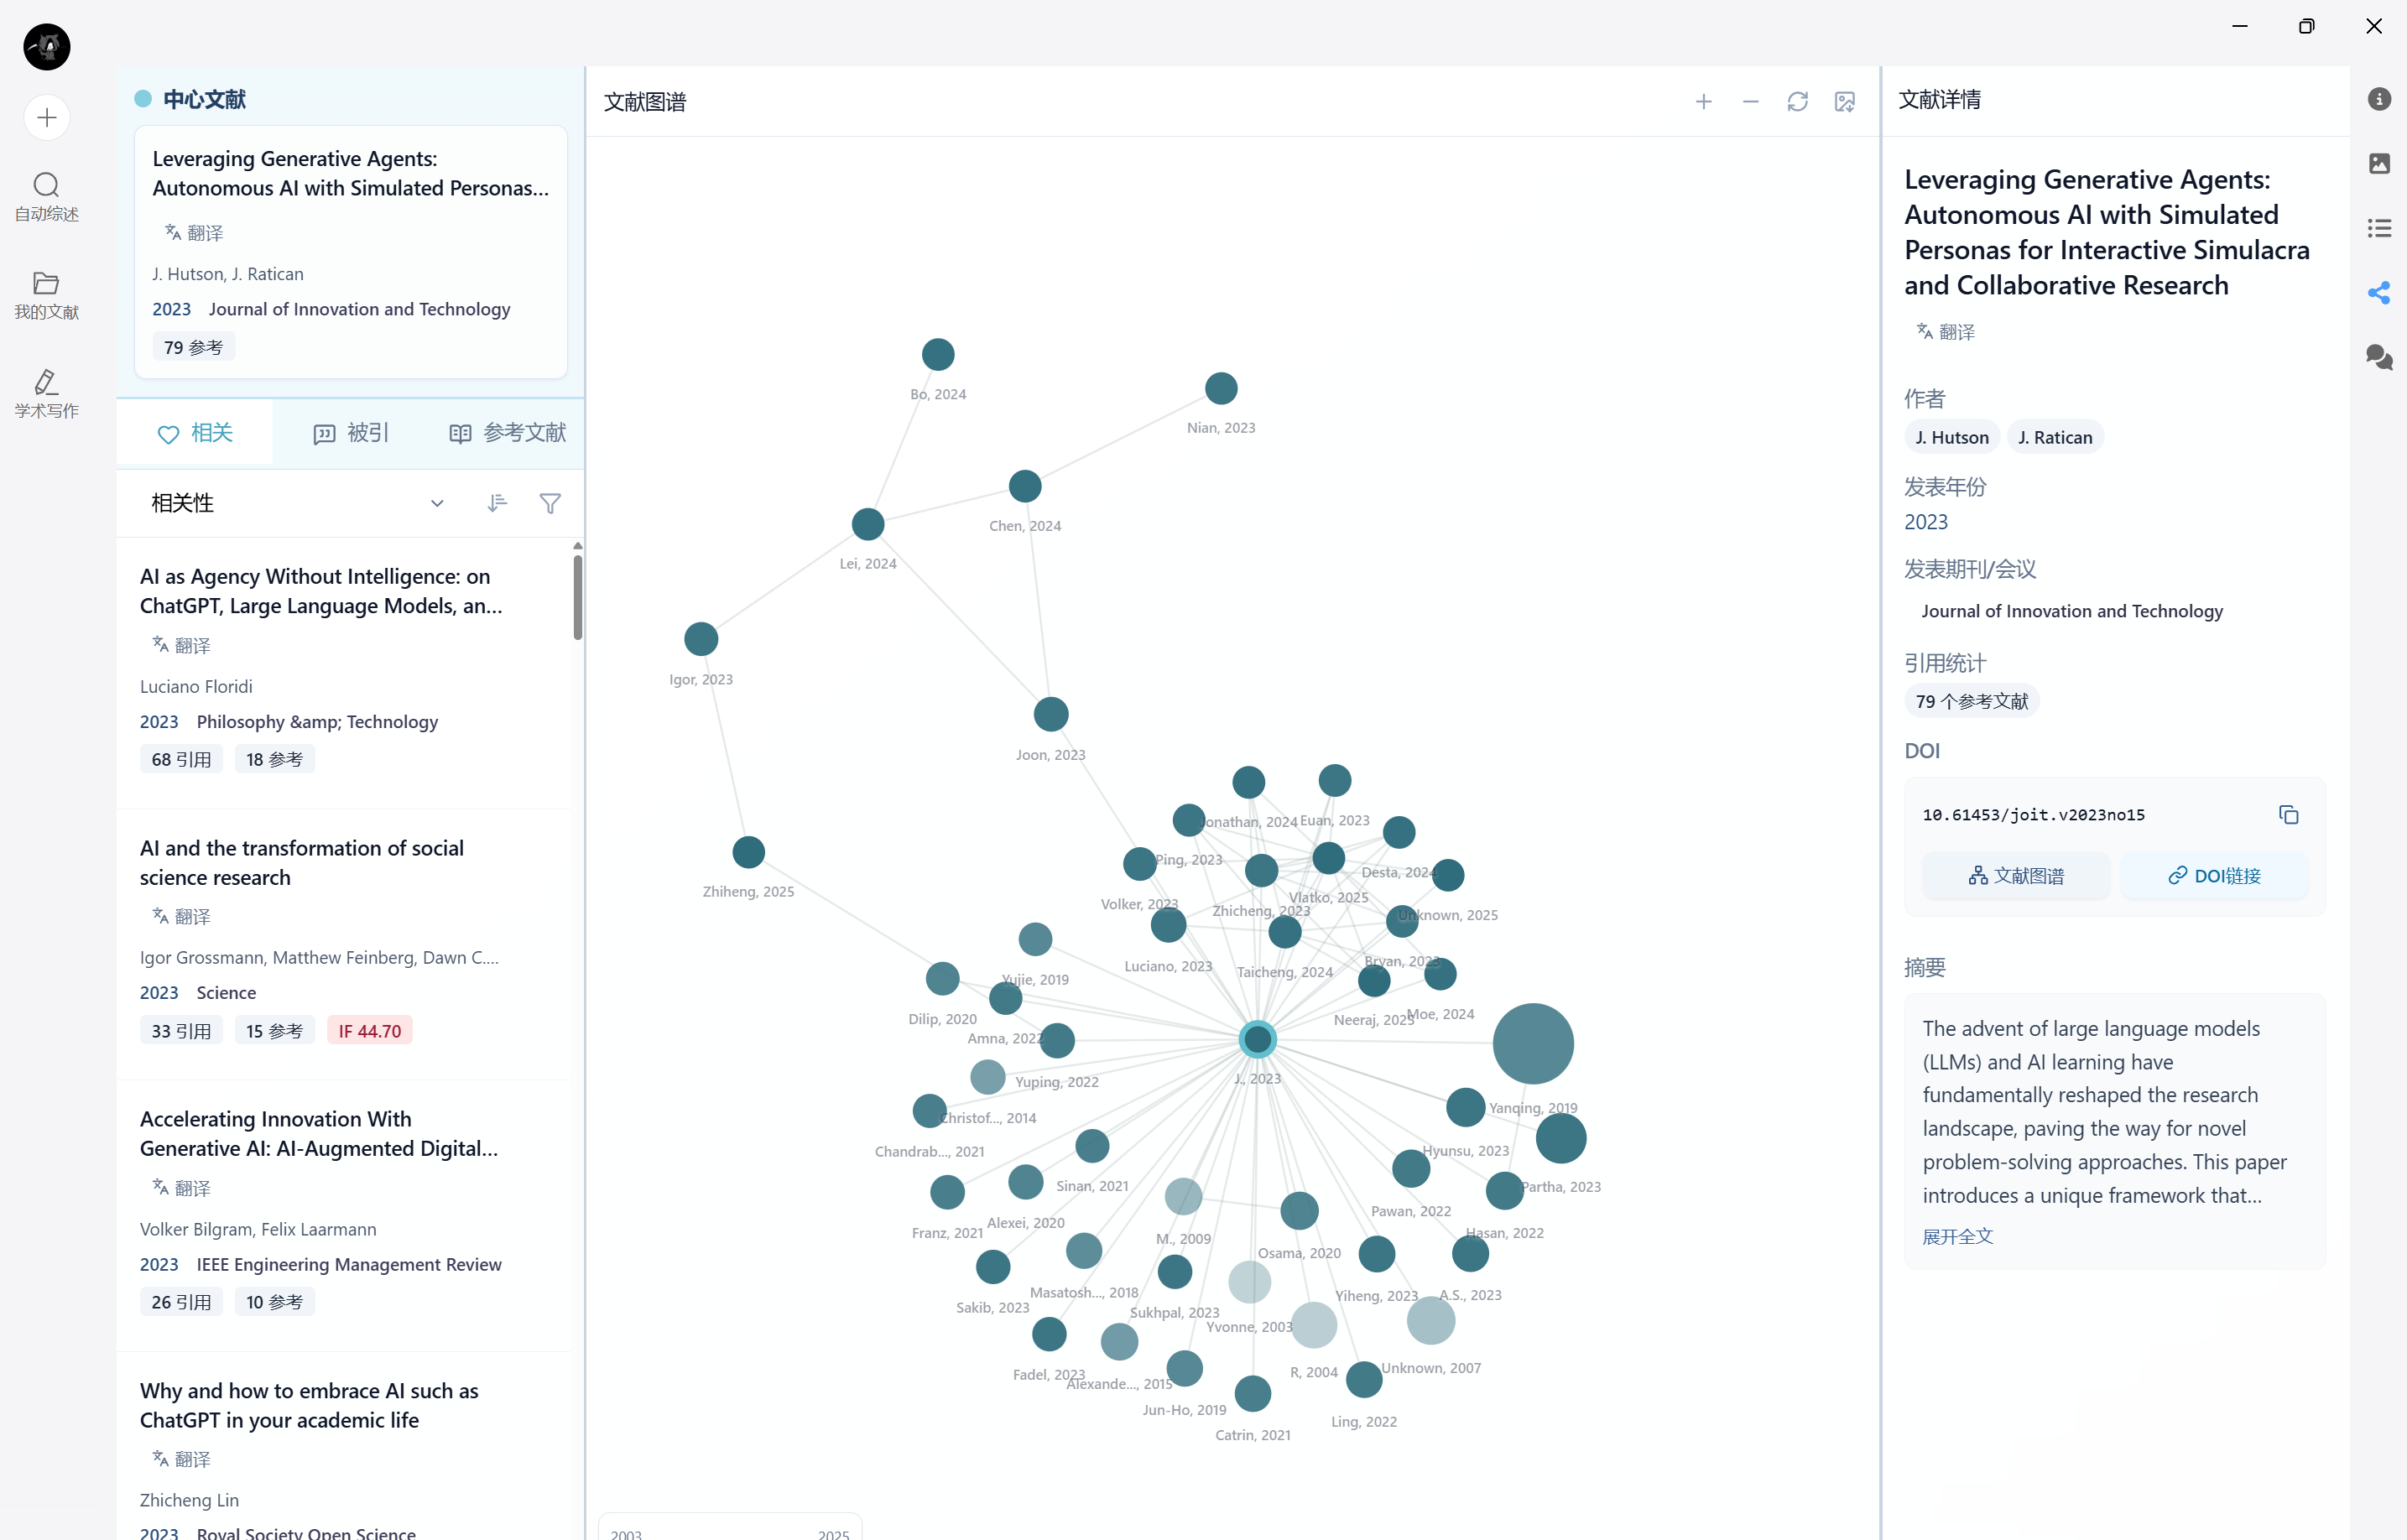Click the 文献图谱 button under DOI
Image resolution: width=2407 pixels, height=1540 pixels.
click(x=2016, y=876)
